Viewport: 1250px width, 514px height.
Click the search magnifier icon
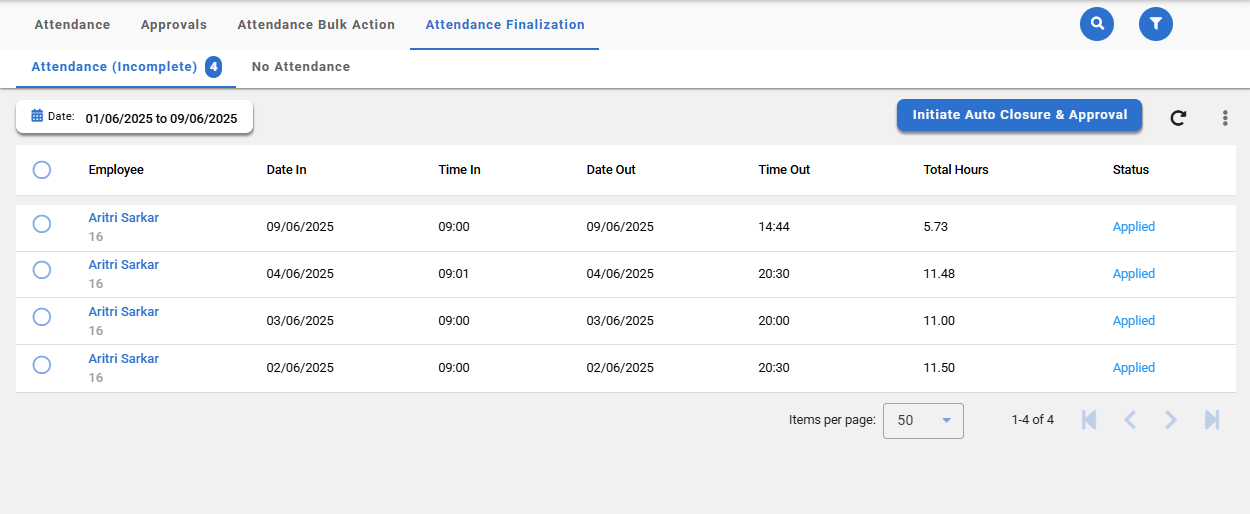pos(1097,24)
